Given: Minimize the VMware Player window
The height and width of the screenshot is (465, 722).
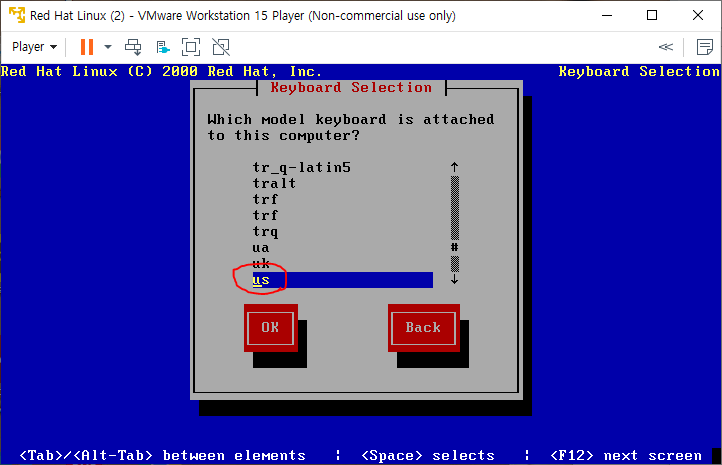Looking at the screenshot, I should [x=607, y=15].
